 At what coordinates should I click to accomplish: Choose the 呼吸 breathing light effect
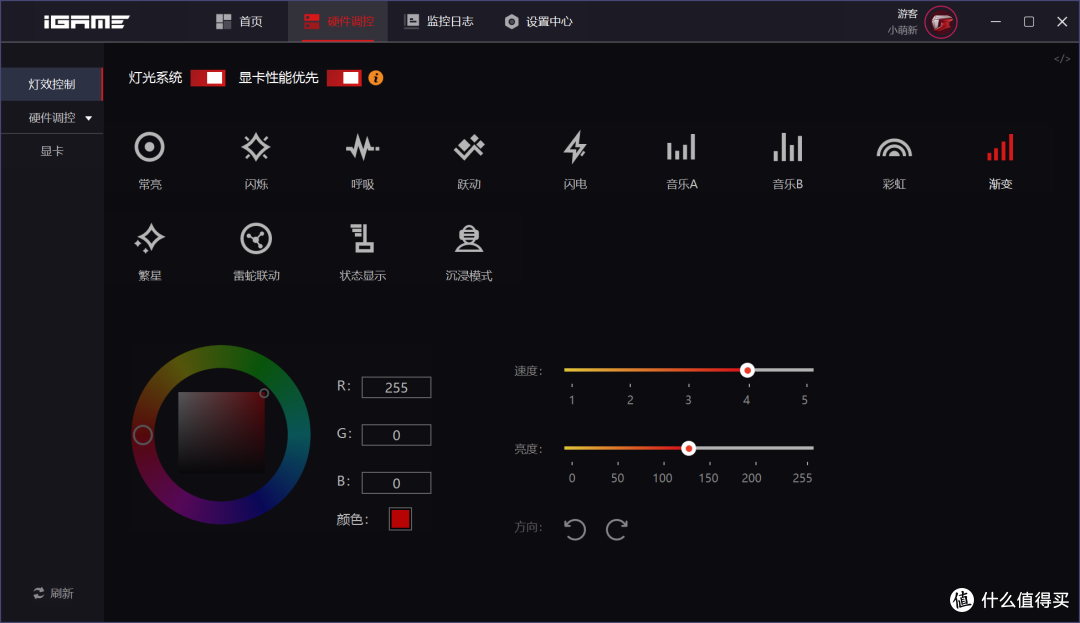362,160
